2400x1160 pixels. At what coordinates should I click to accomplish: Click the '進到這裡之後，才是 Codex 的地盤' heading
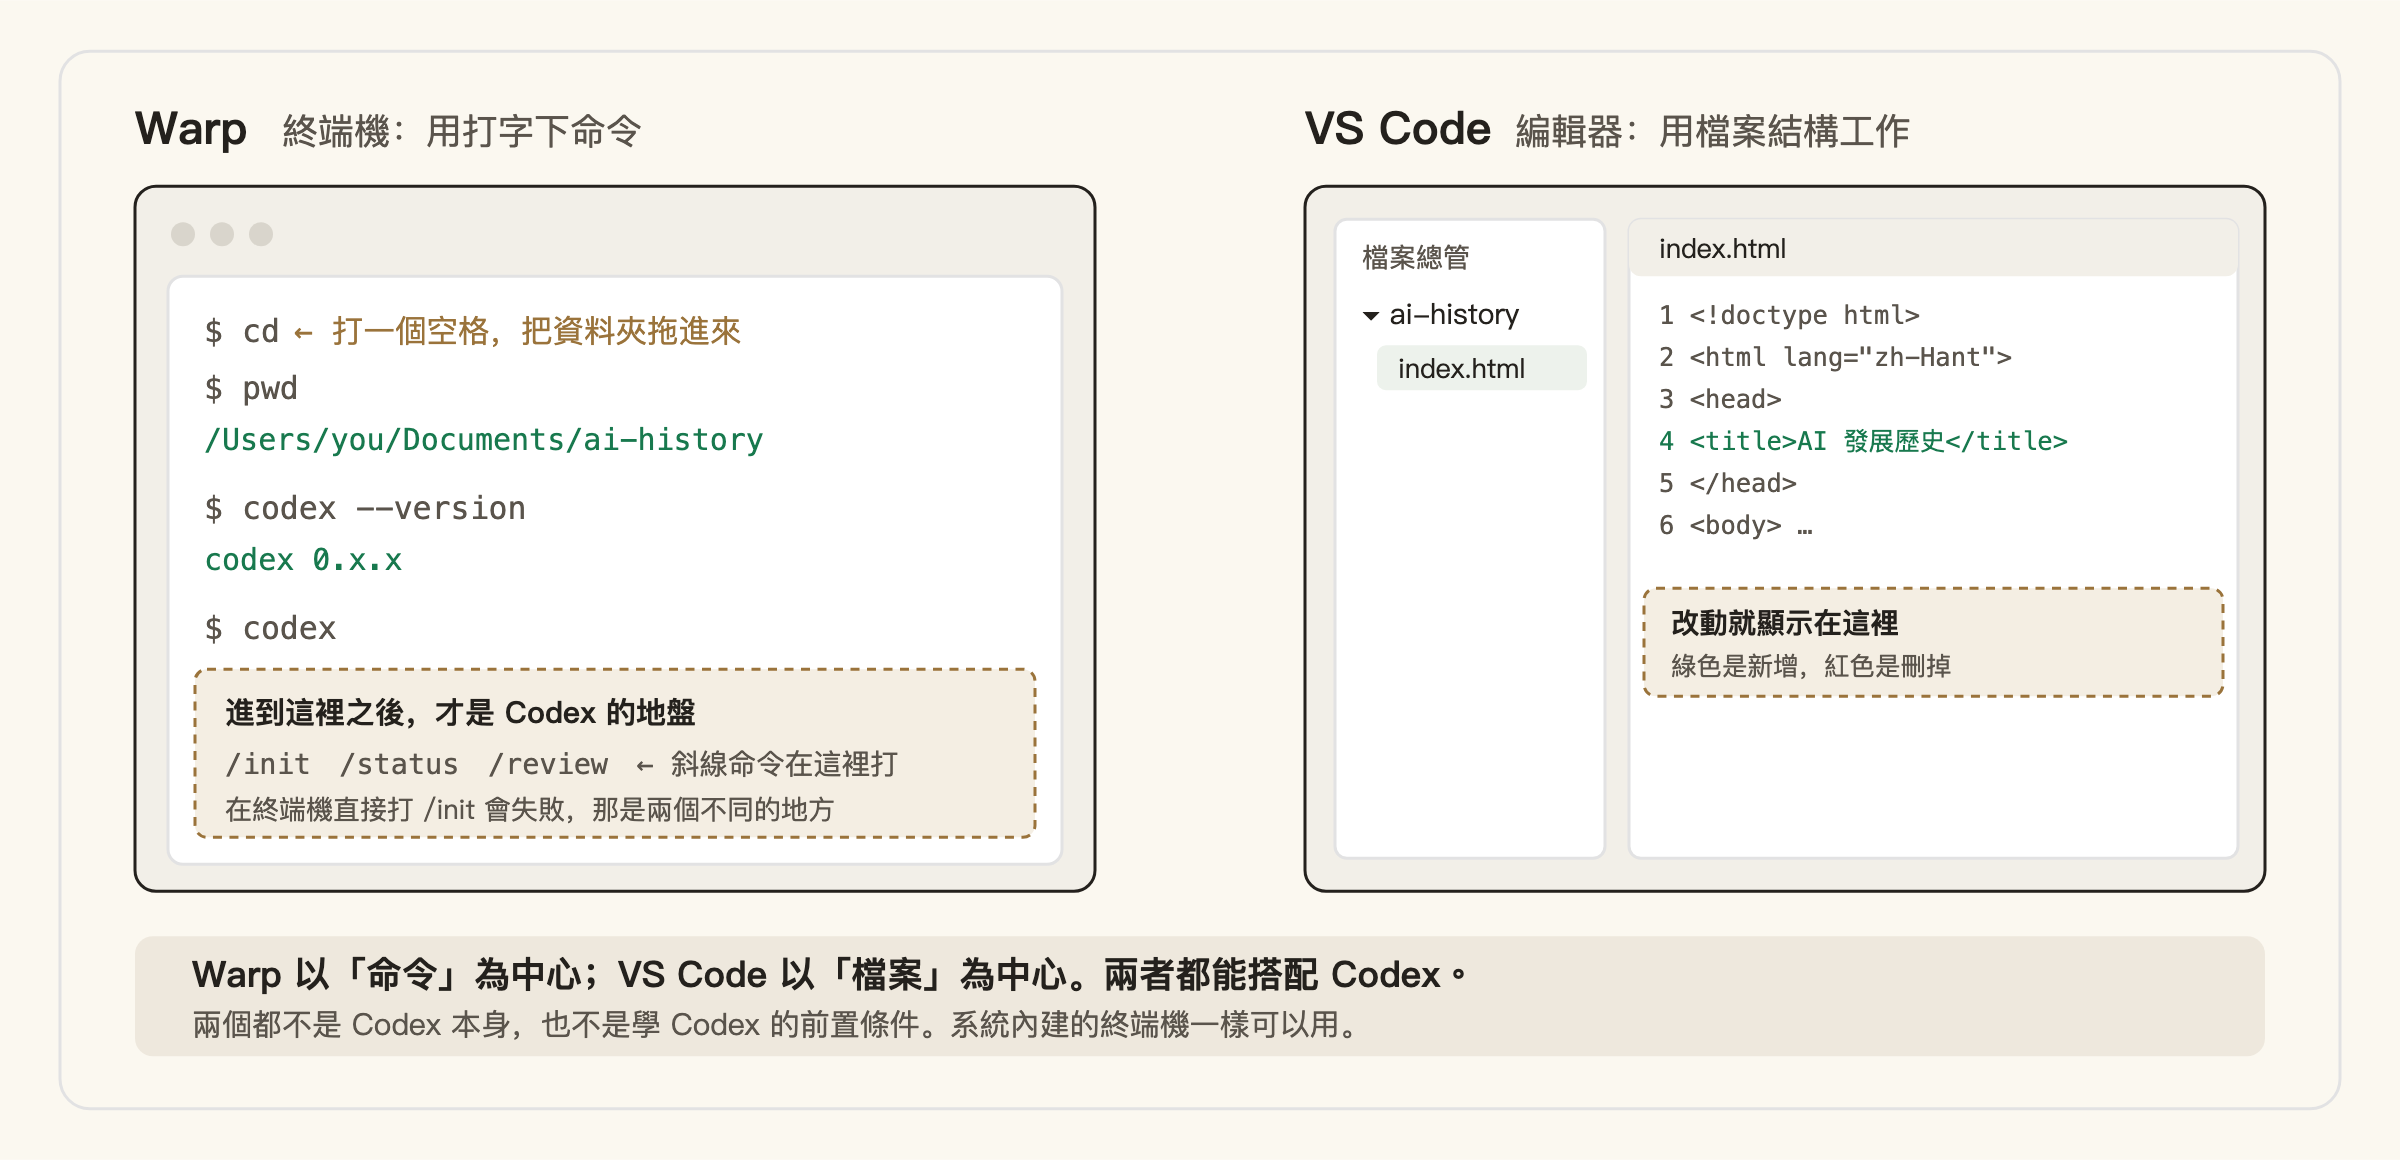tap(460, 713)
